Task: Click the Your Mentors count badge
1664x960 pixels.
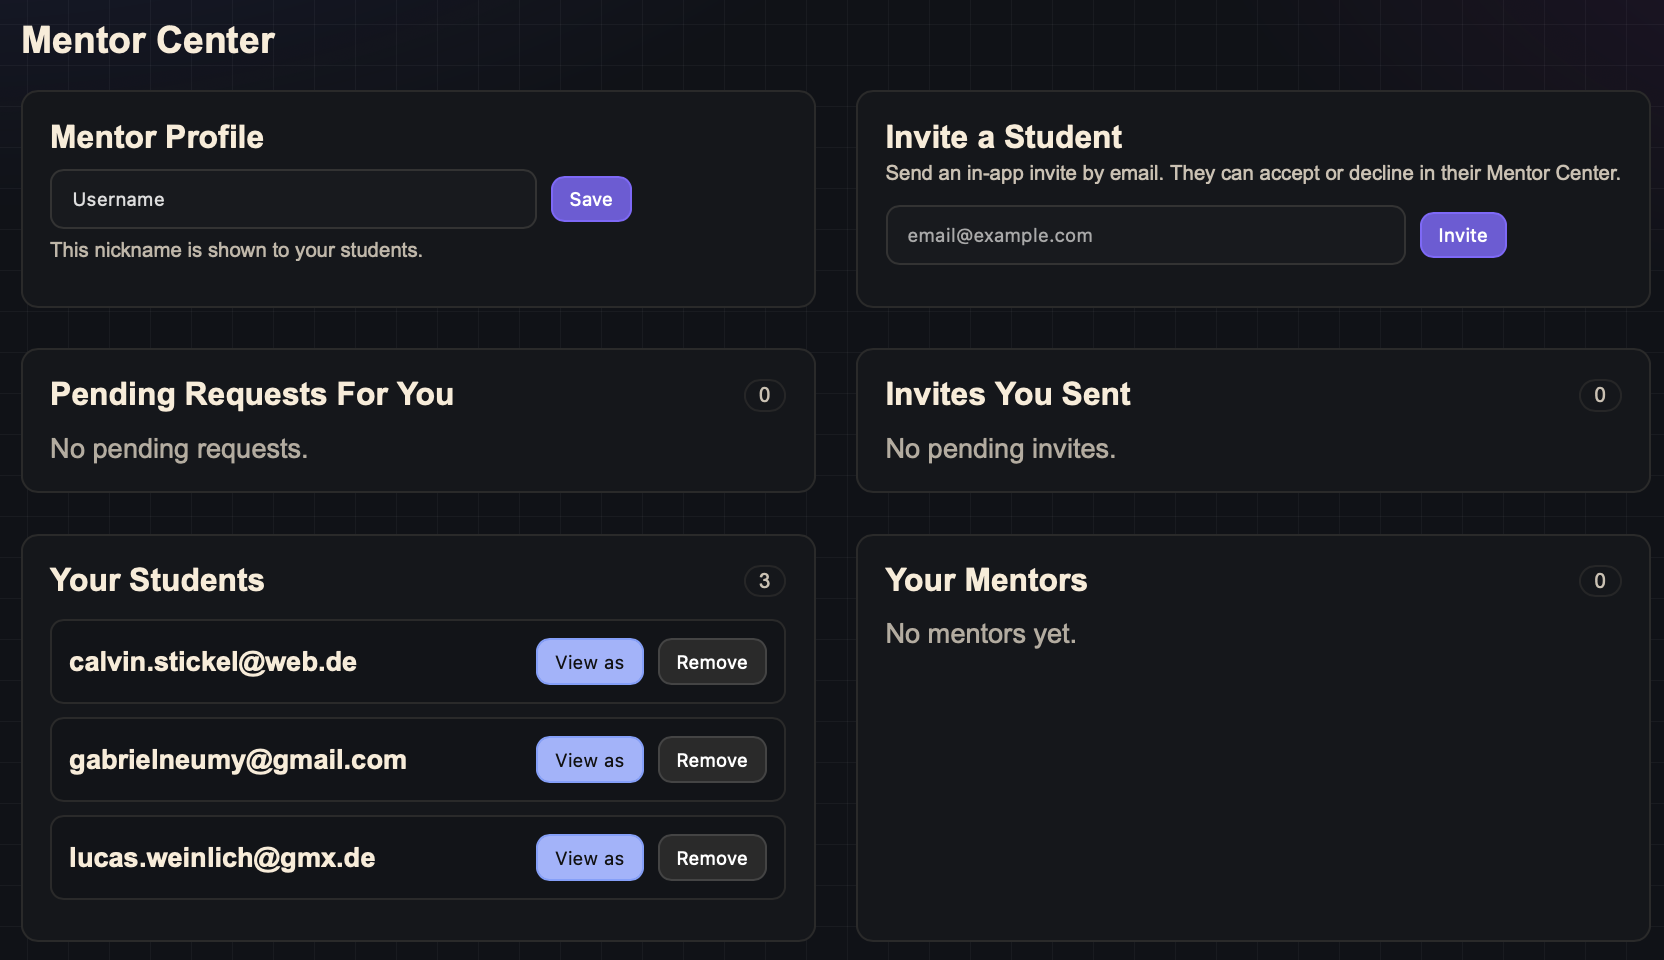Action: tap(1599, 581)
